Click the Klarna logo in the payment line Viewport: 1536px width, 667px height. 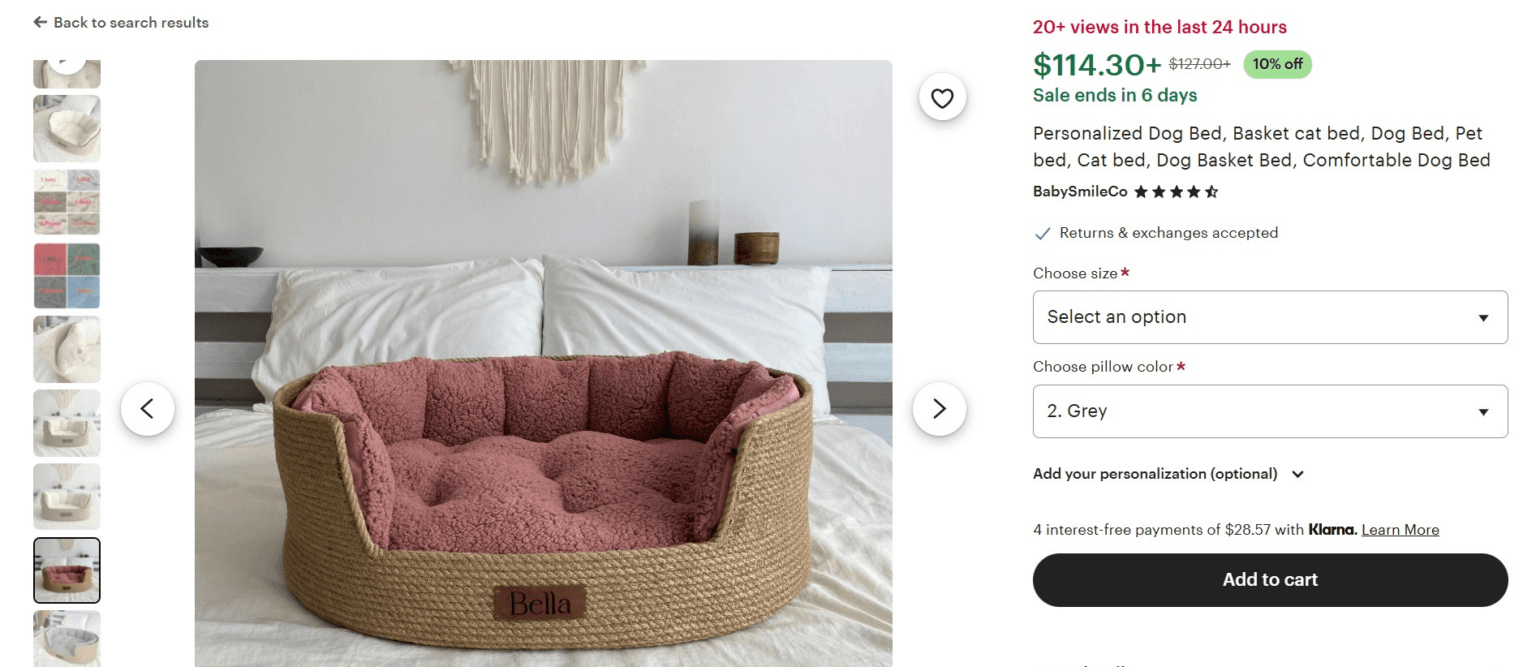pos(1332,529)
